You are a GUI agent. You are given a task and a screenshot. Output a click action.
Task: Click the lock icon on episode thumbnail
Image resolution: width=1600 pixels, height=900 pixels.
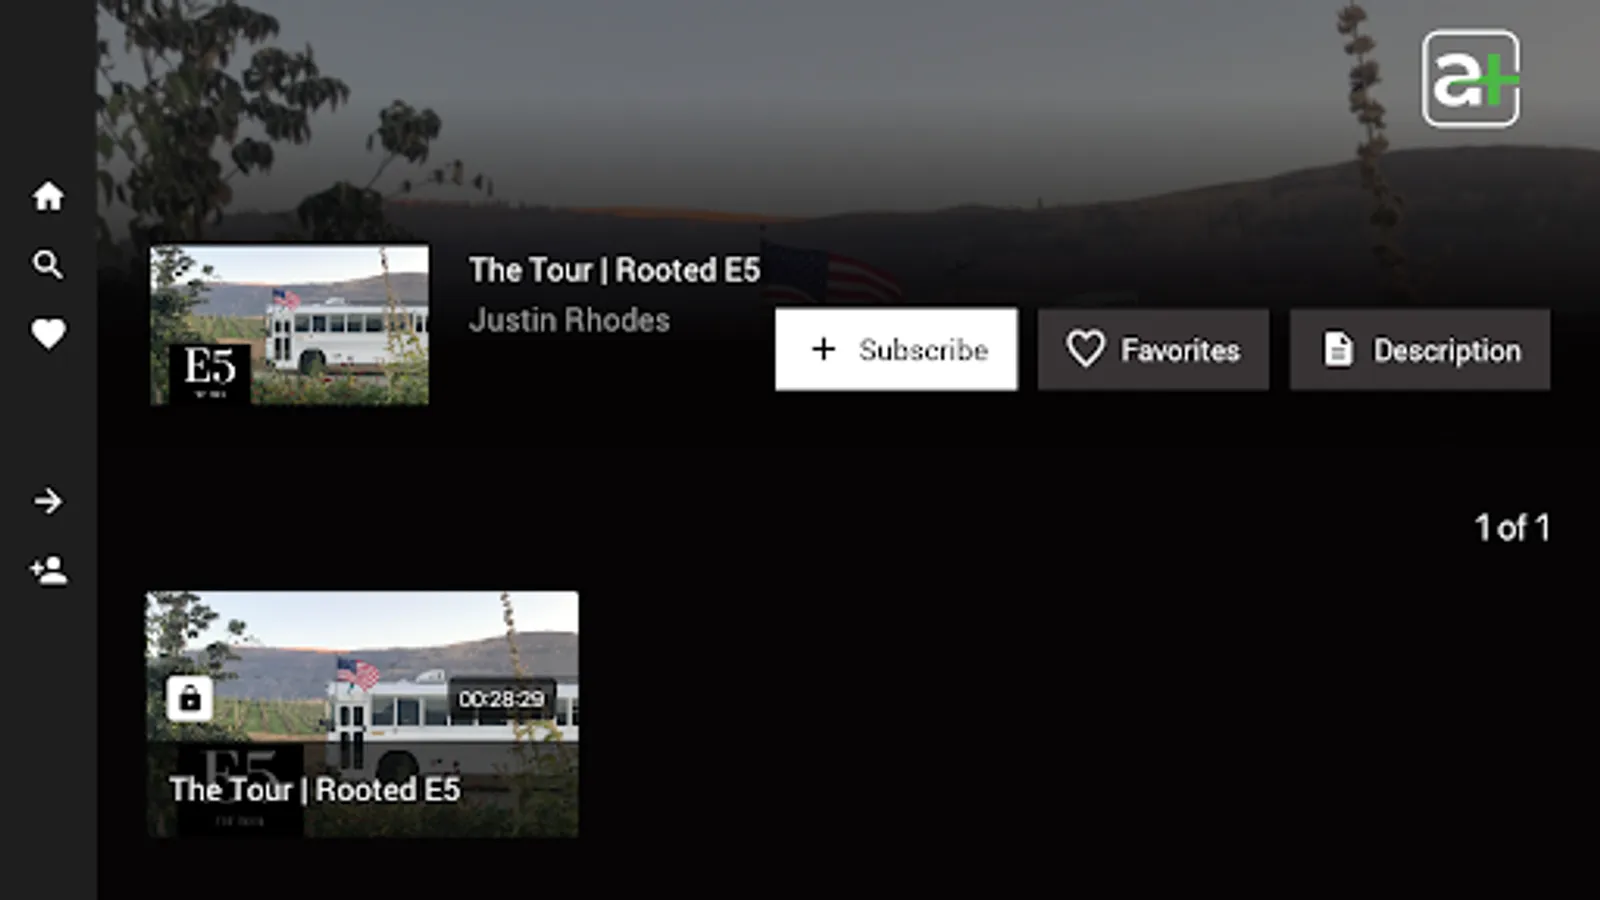pyautogui.click(x=190, y=698)
